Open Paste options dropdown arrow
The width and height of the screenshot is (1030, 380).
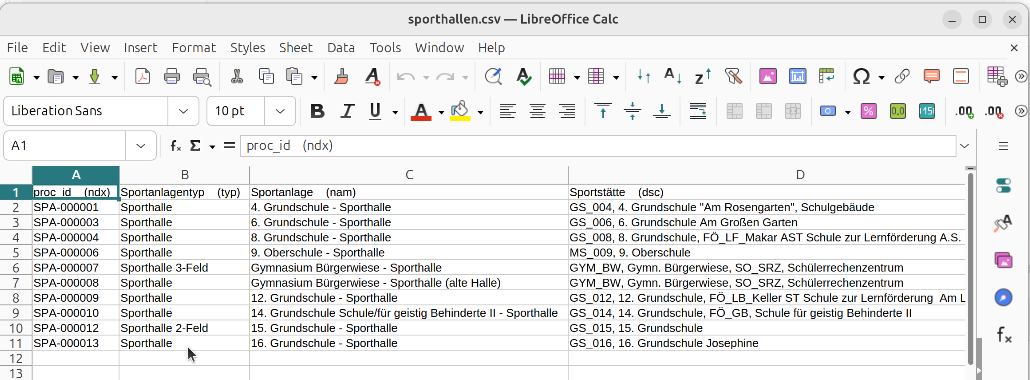(314, 78)
